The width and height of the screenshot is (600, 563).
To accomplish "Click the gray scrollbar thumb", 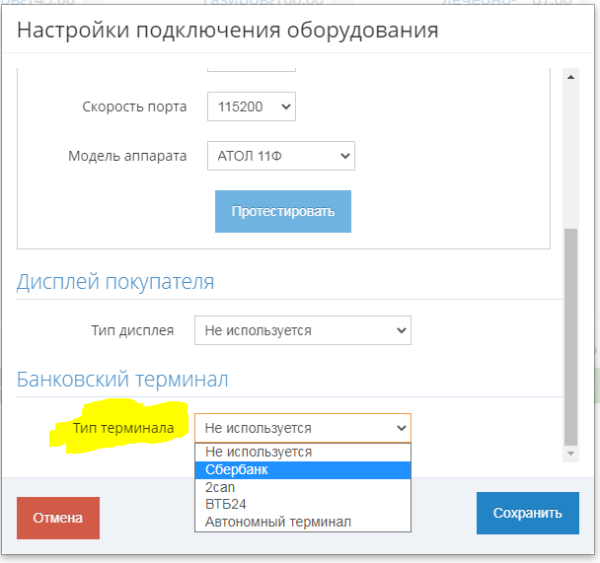I will pyautogui.click(x=571, y=337).
